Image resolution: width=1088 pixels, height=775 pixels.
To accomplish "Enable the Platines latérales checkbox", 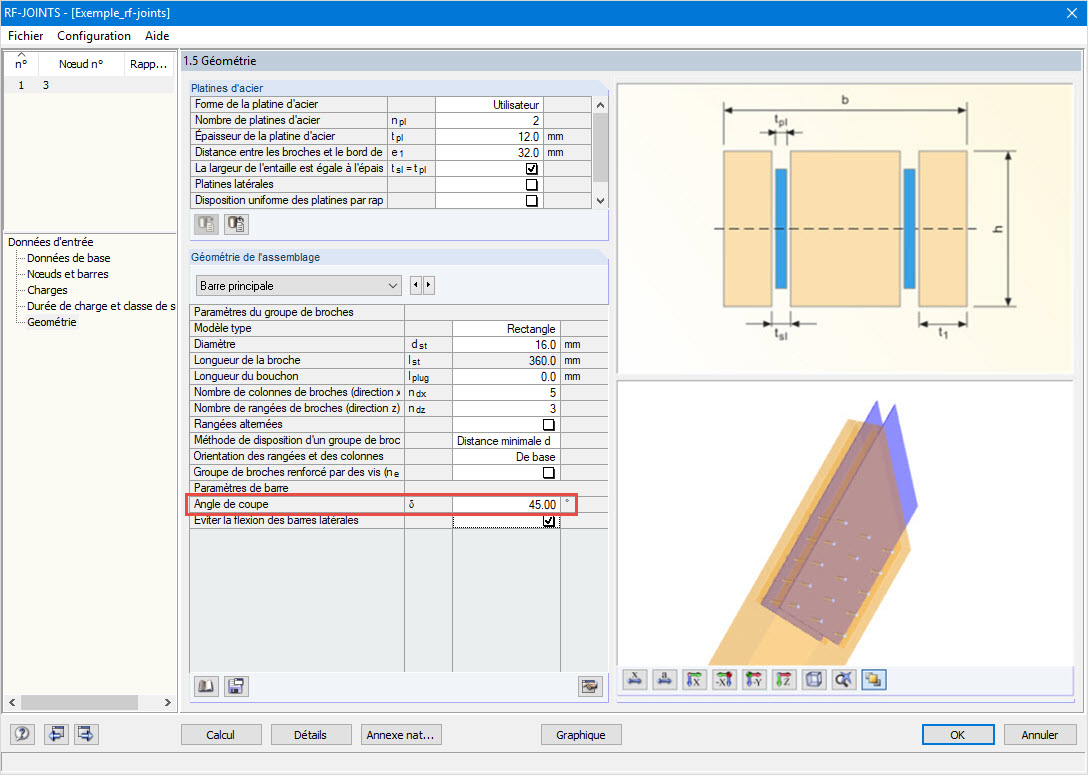I will pos(532,185).
